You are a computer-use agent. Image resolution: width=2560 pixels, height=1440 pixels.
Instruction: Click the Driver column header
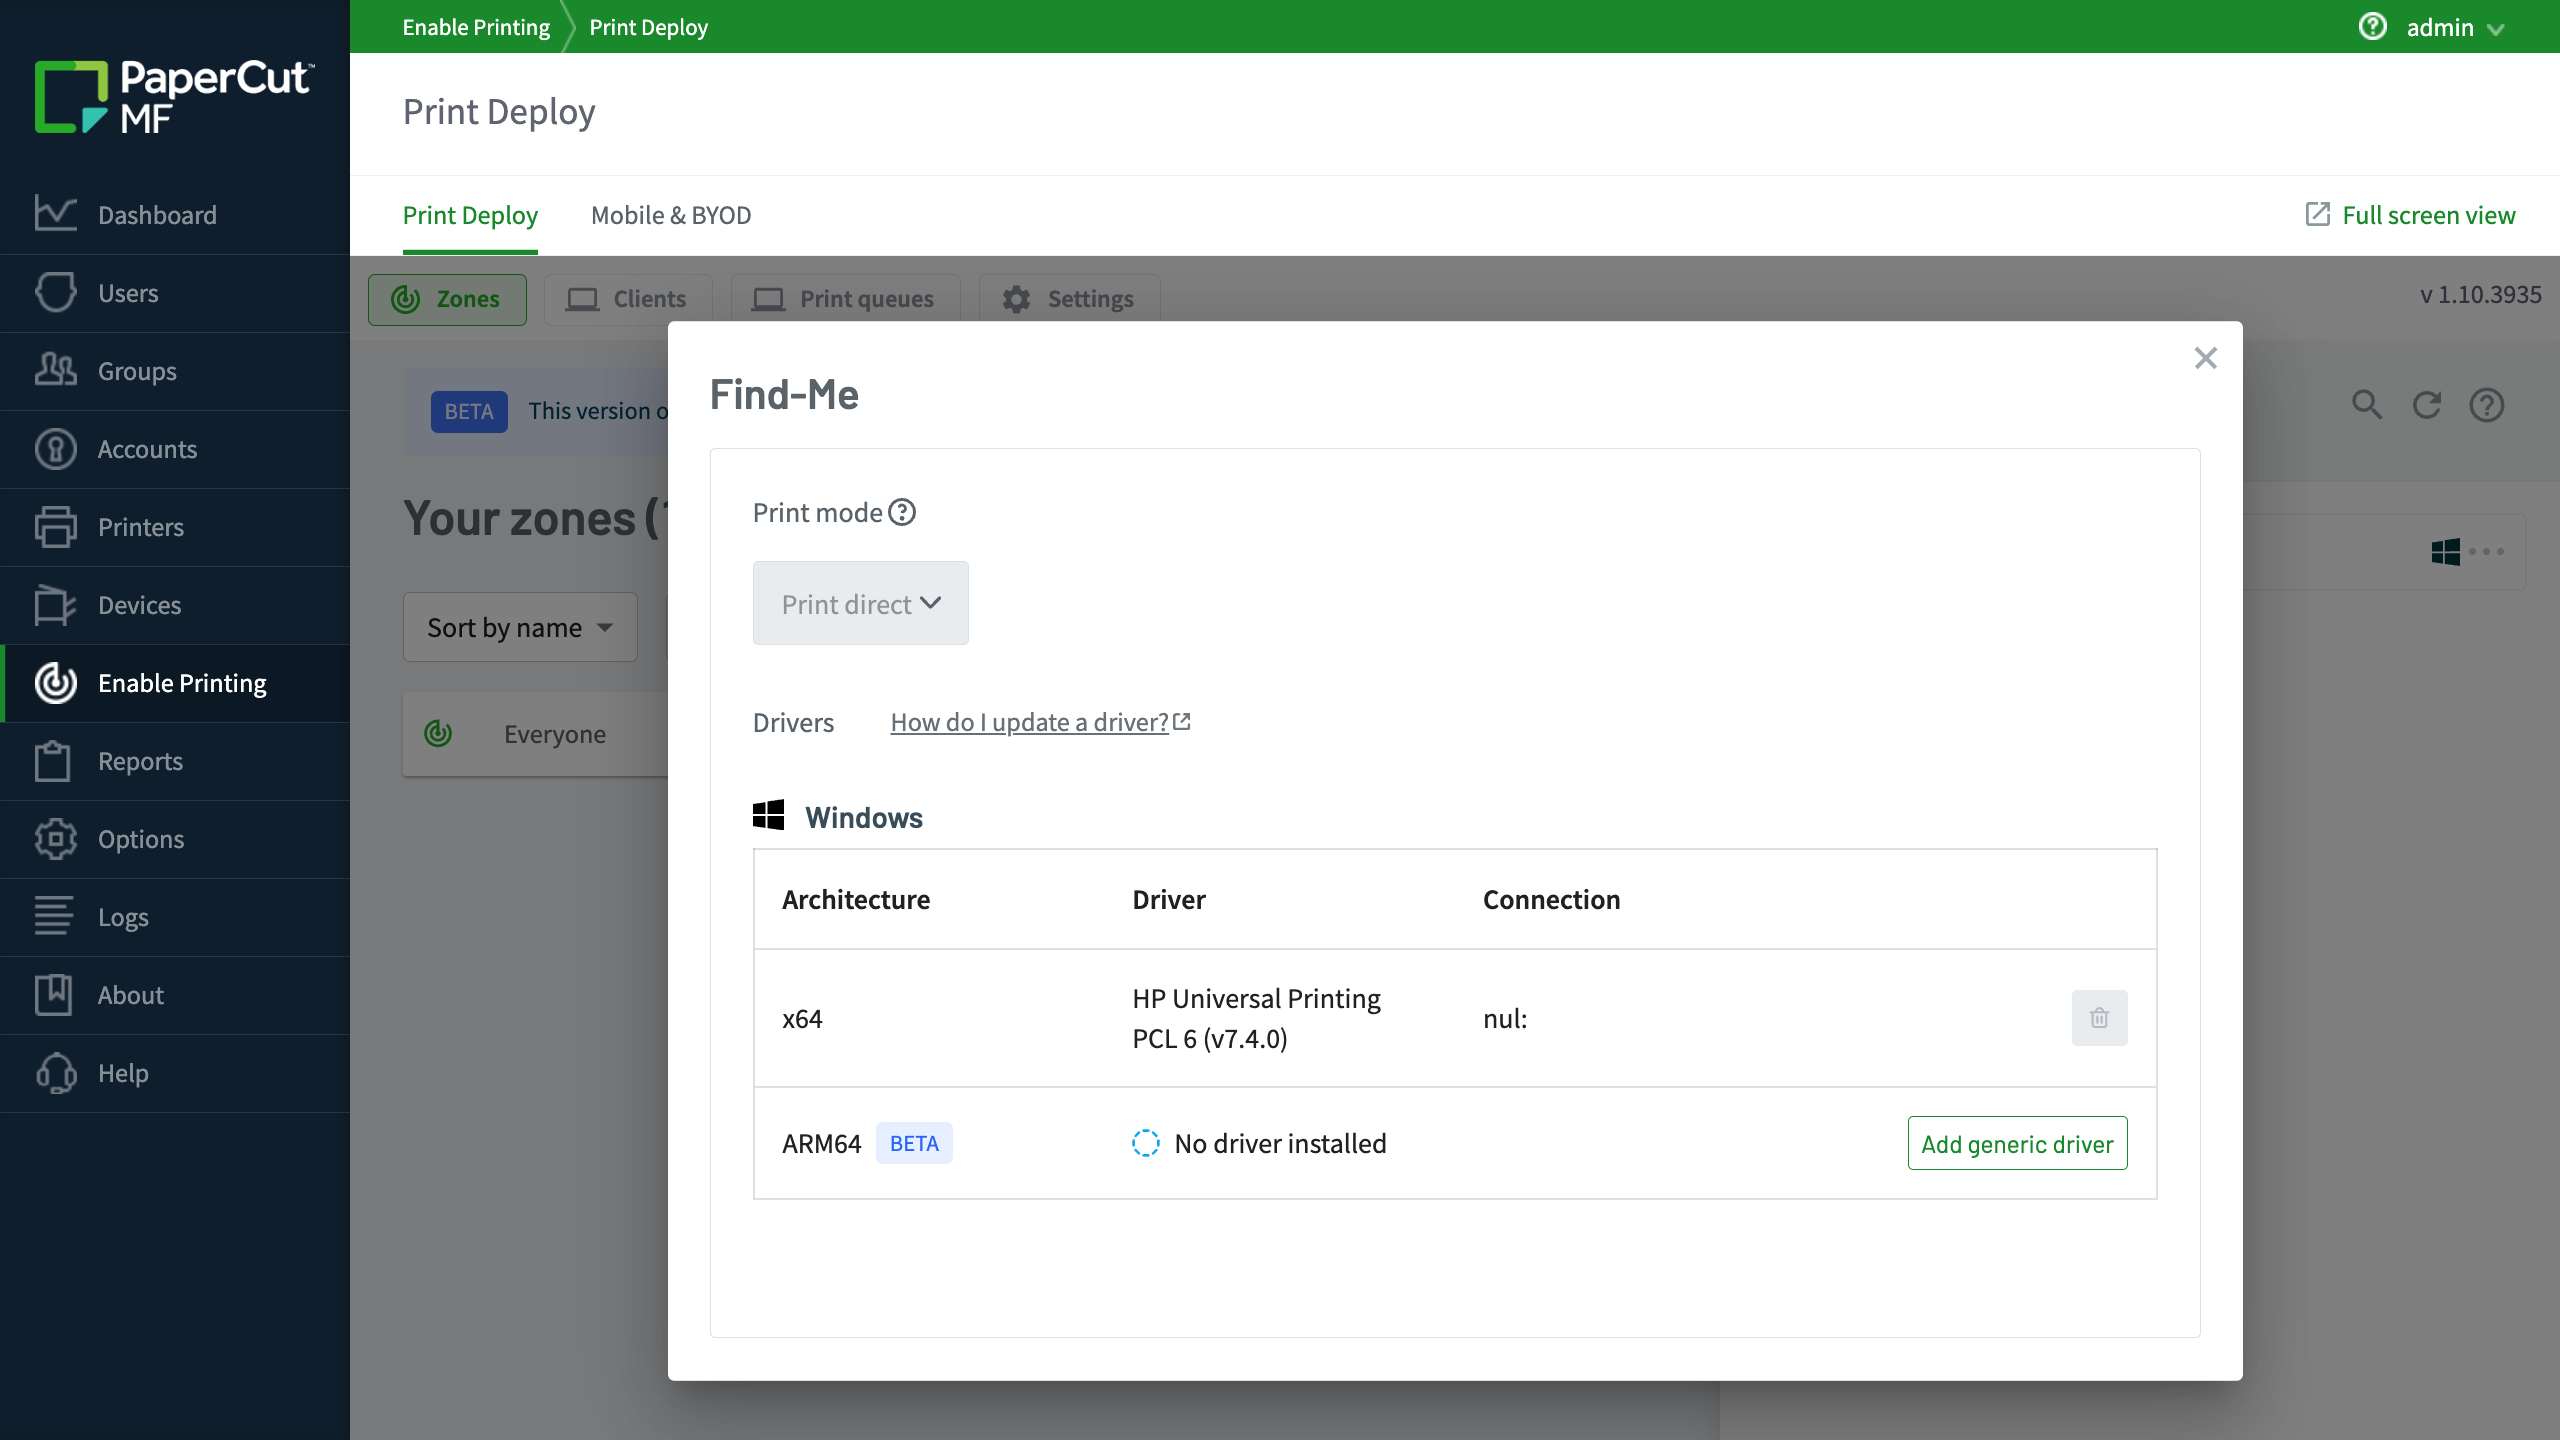1169,899
